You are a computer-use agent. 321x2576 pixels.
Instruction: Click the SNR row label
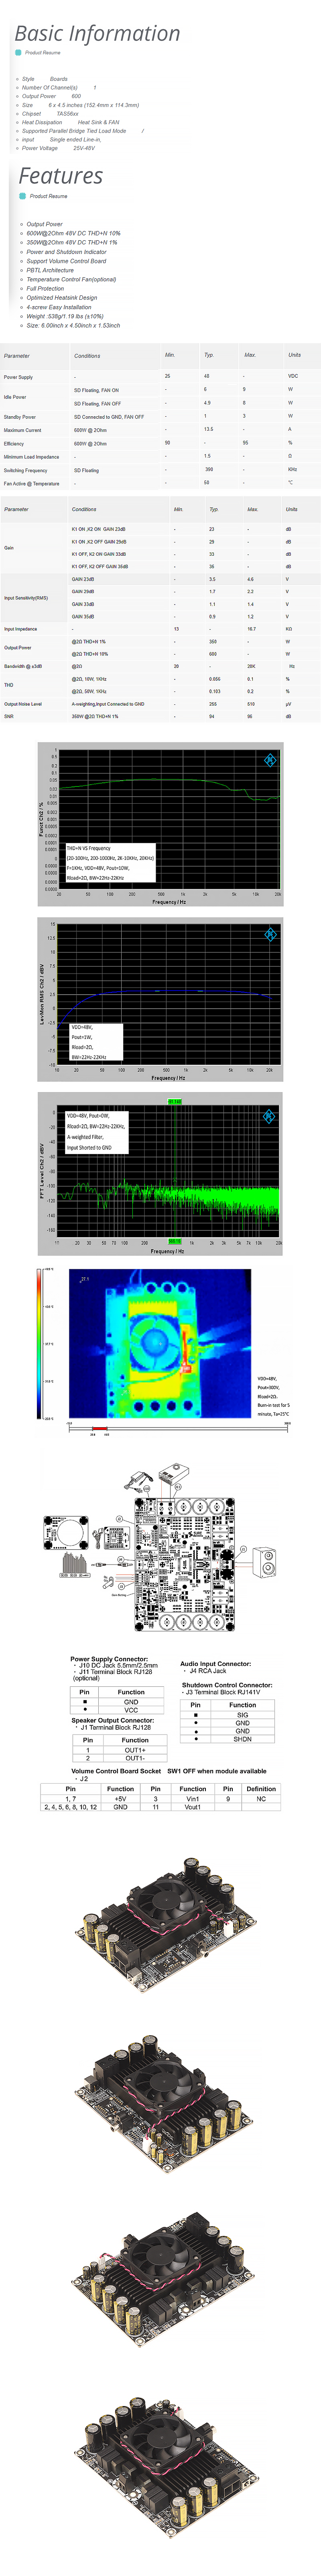[9, 716]
